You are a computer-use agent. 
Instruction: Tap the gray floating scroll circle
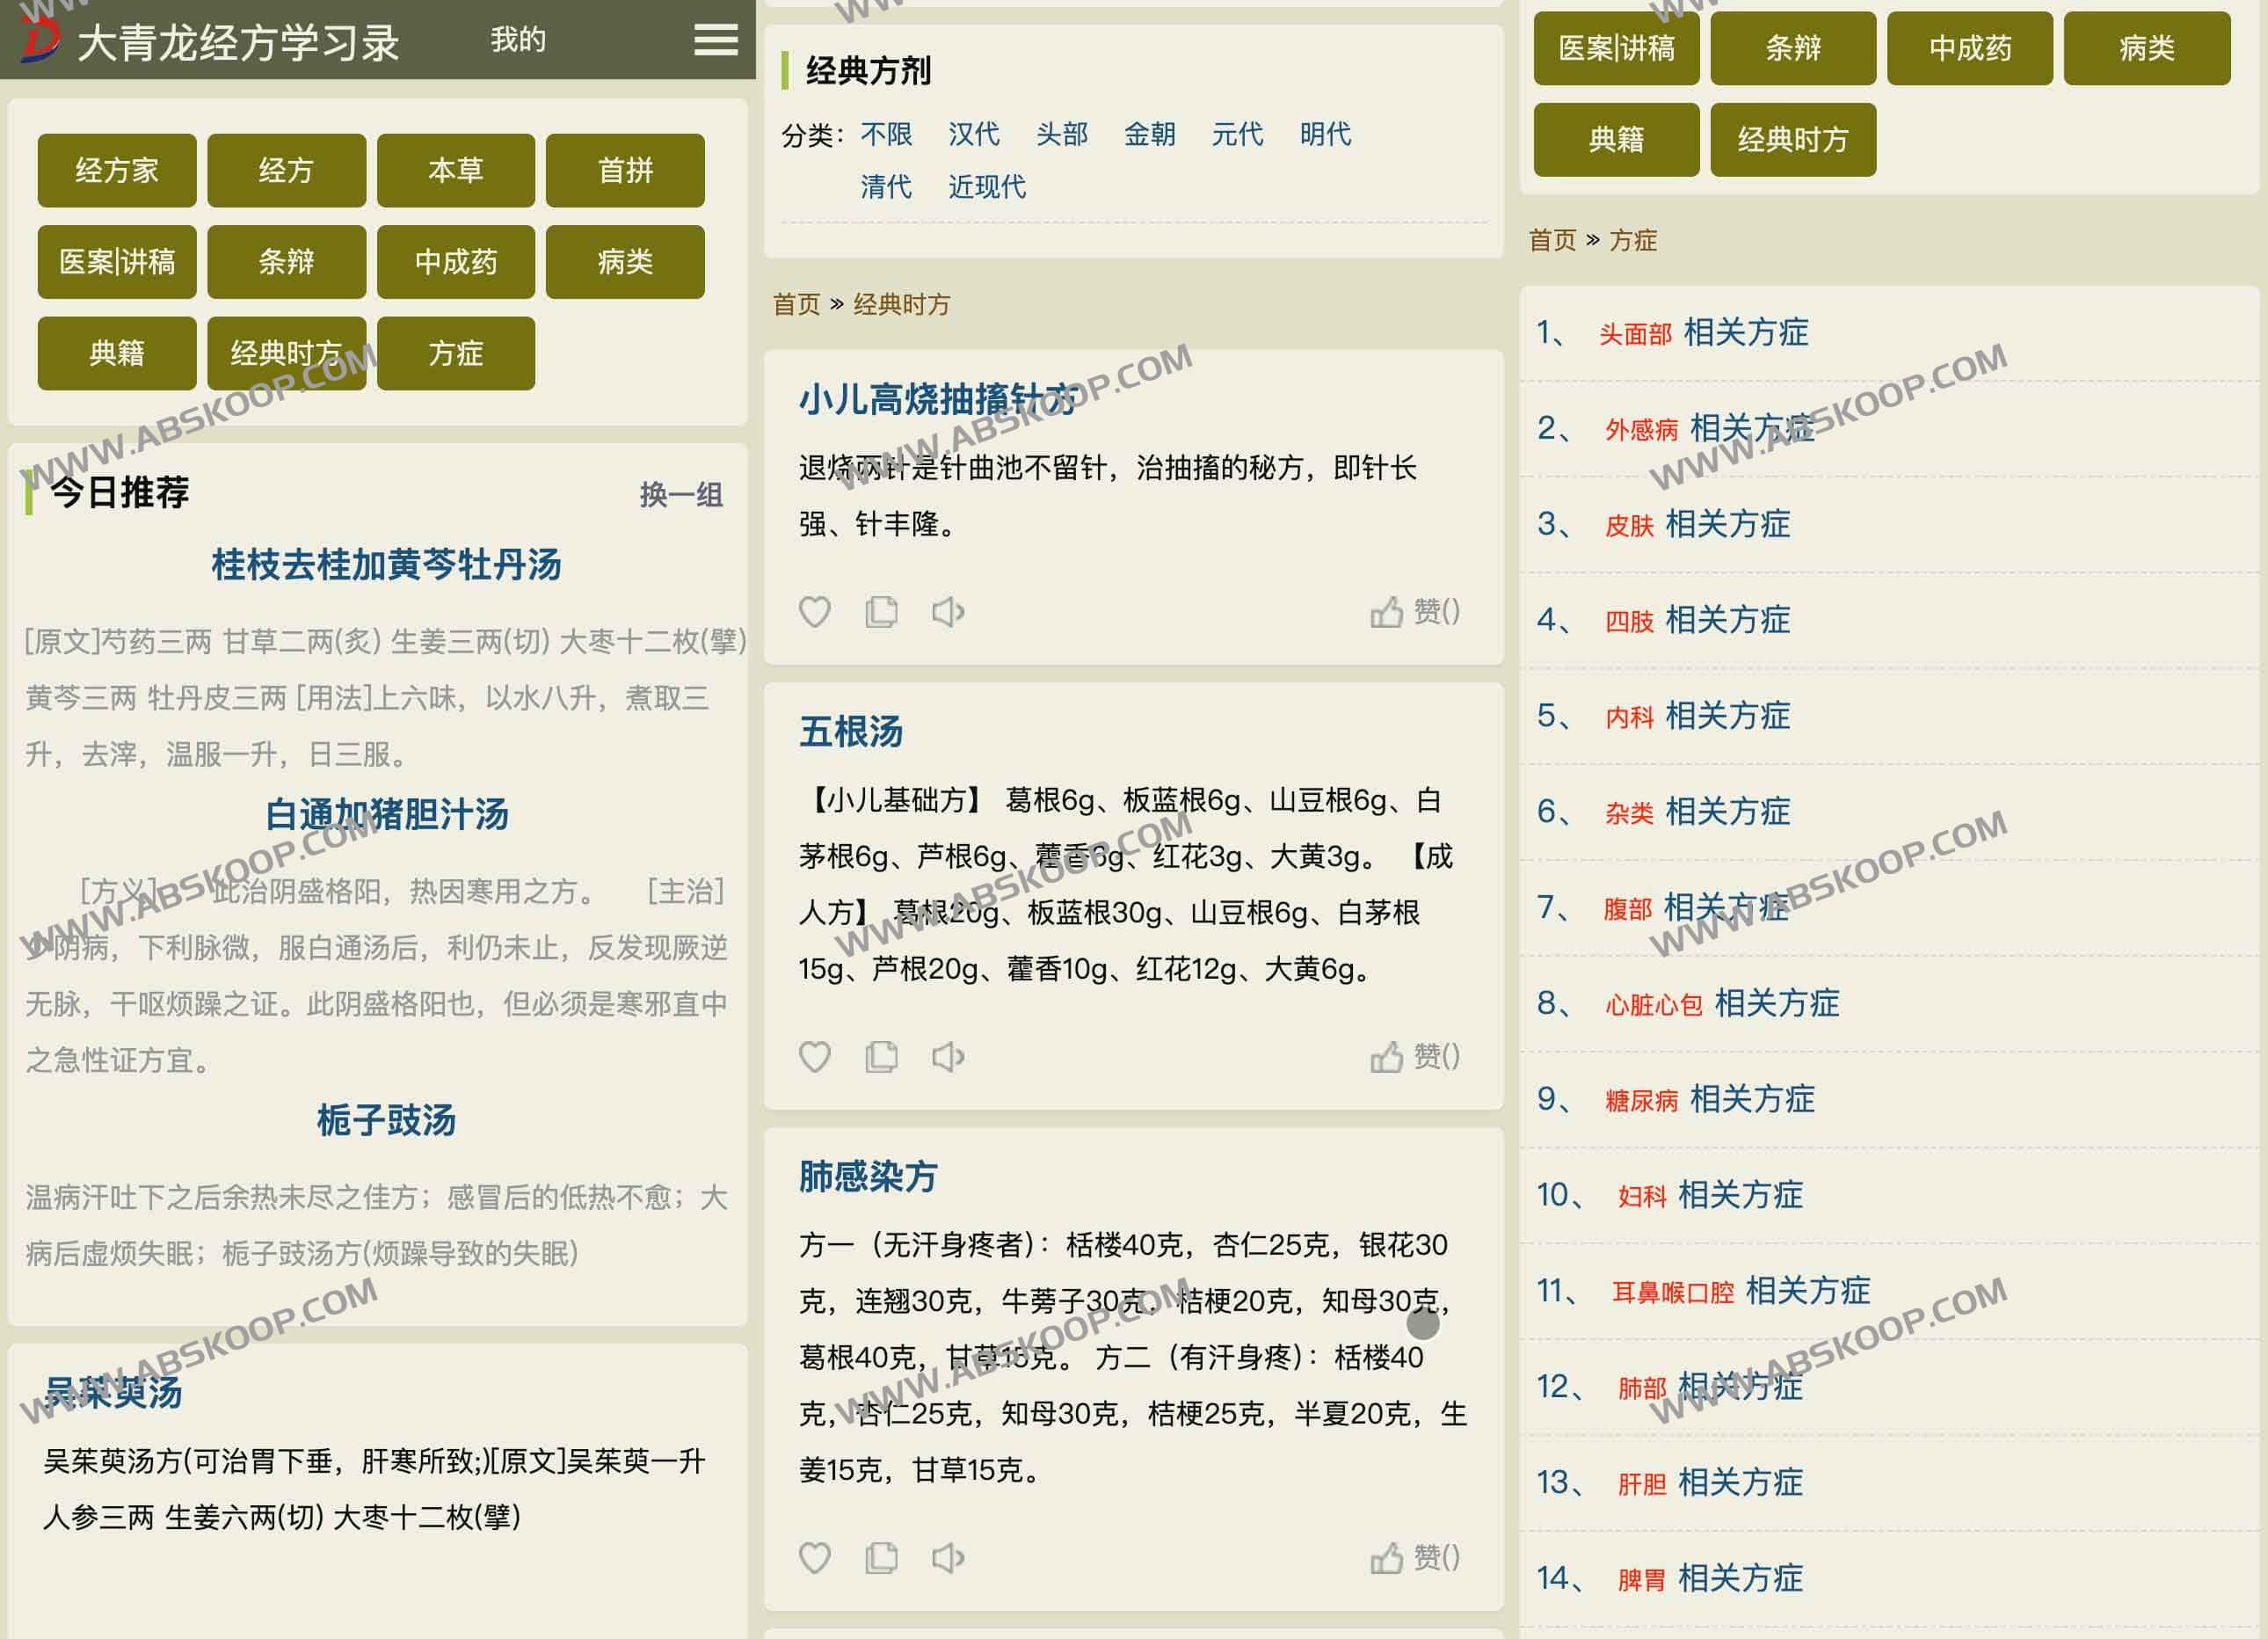(x=1424, y=1325)
